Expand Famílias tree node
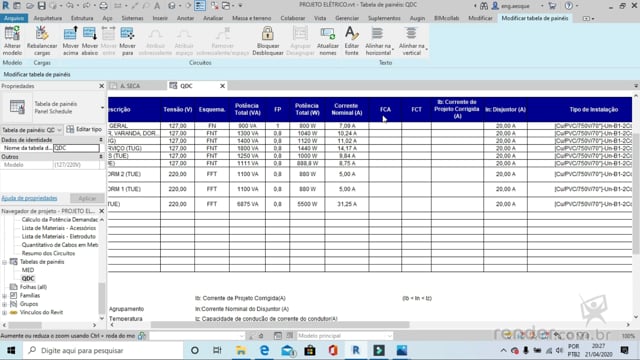The image size is (640, 360). (4, 296)
